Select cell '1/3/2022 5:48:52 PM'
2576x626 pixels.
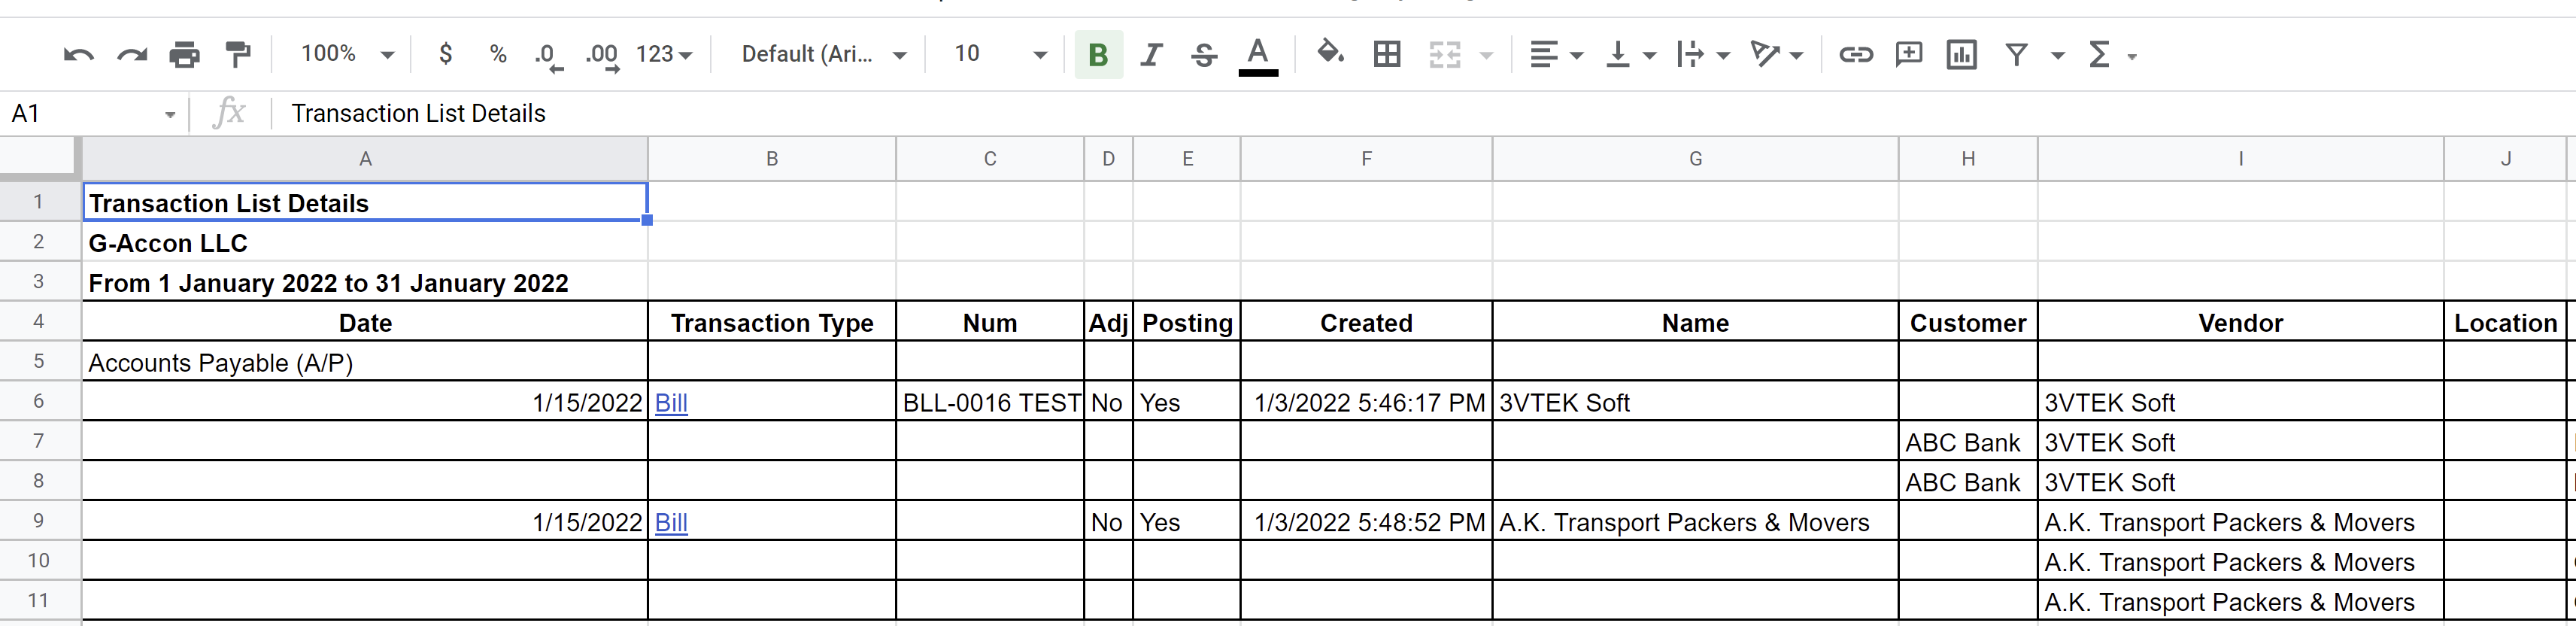click(x=1367, y=522)
